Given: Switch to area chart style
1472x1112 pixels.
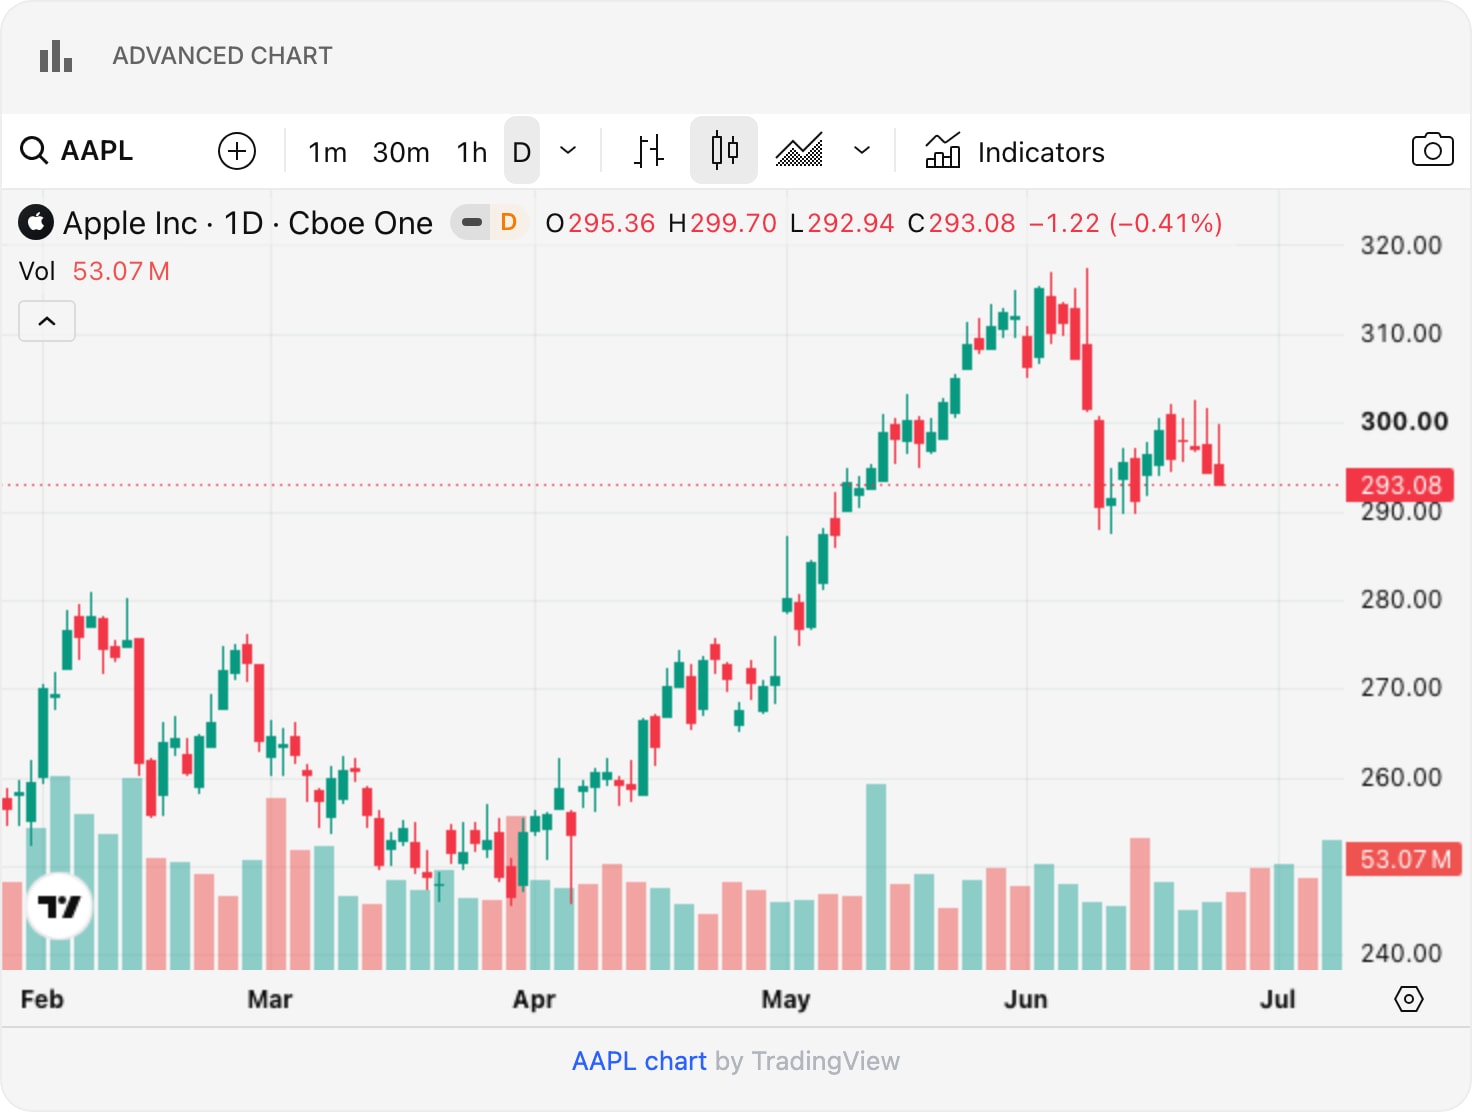Looking at the screenshot, I should click(799, 151).
